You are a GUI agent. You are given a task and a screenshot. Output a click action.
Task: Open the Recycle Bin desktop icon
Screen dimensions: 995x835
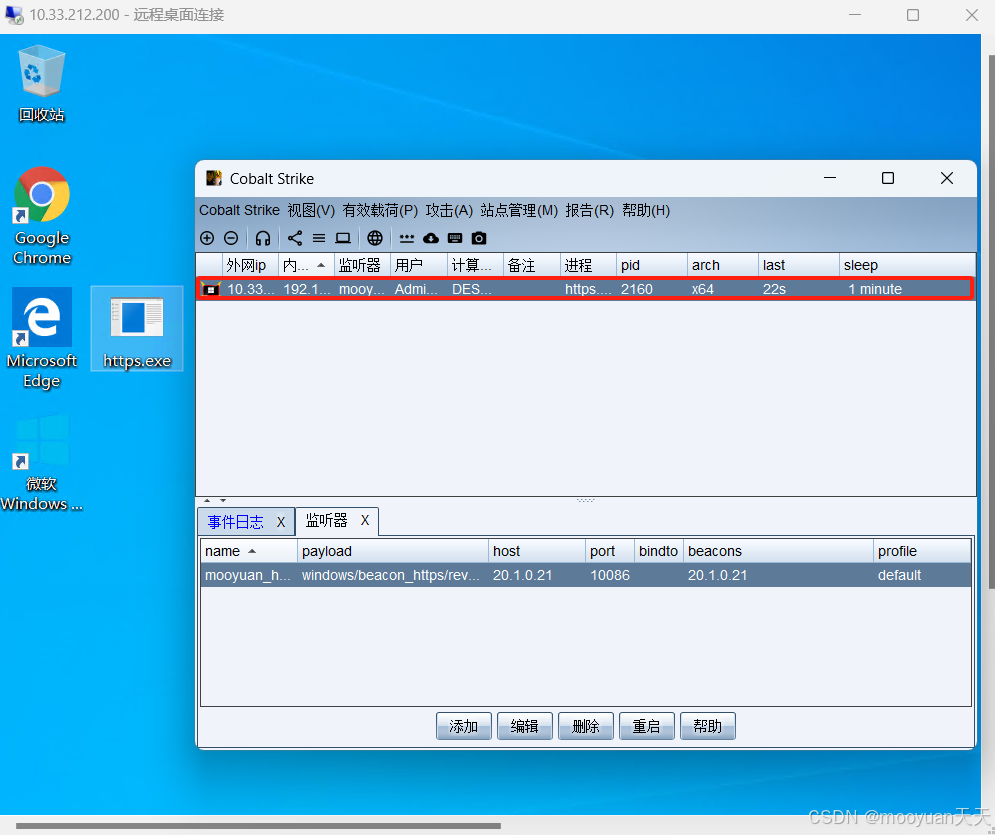tap(41, 83)
